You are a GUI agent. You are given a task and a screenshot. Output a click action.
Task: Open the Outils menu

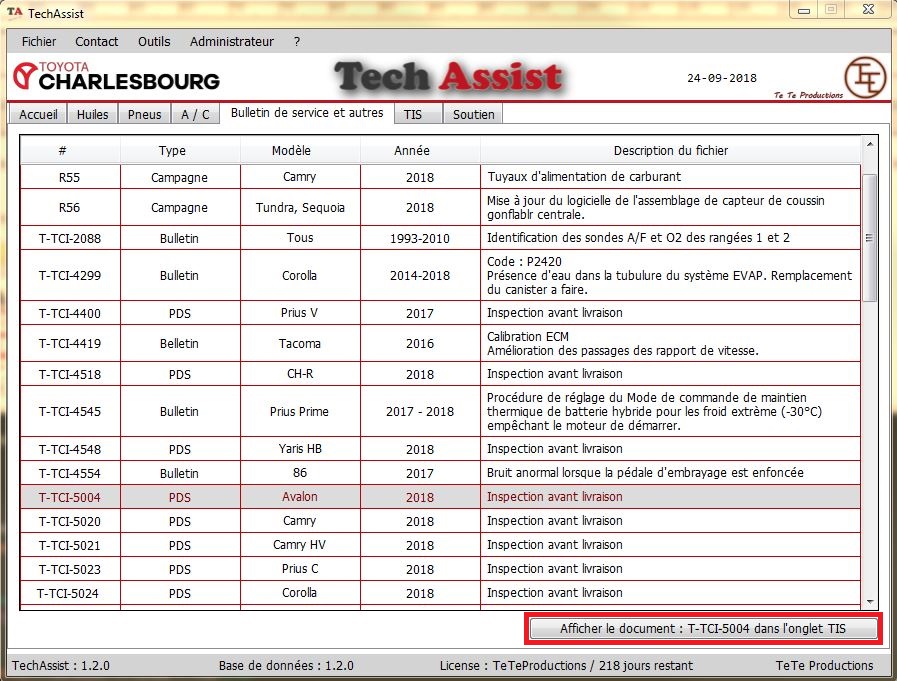click(154, 42)
